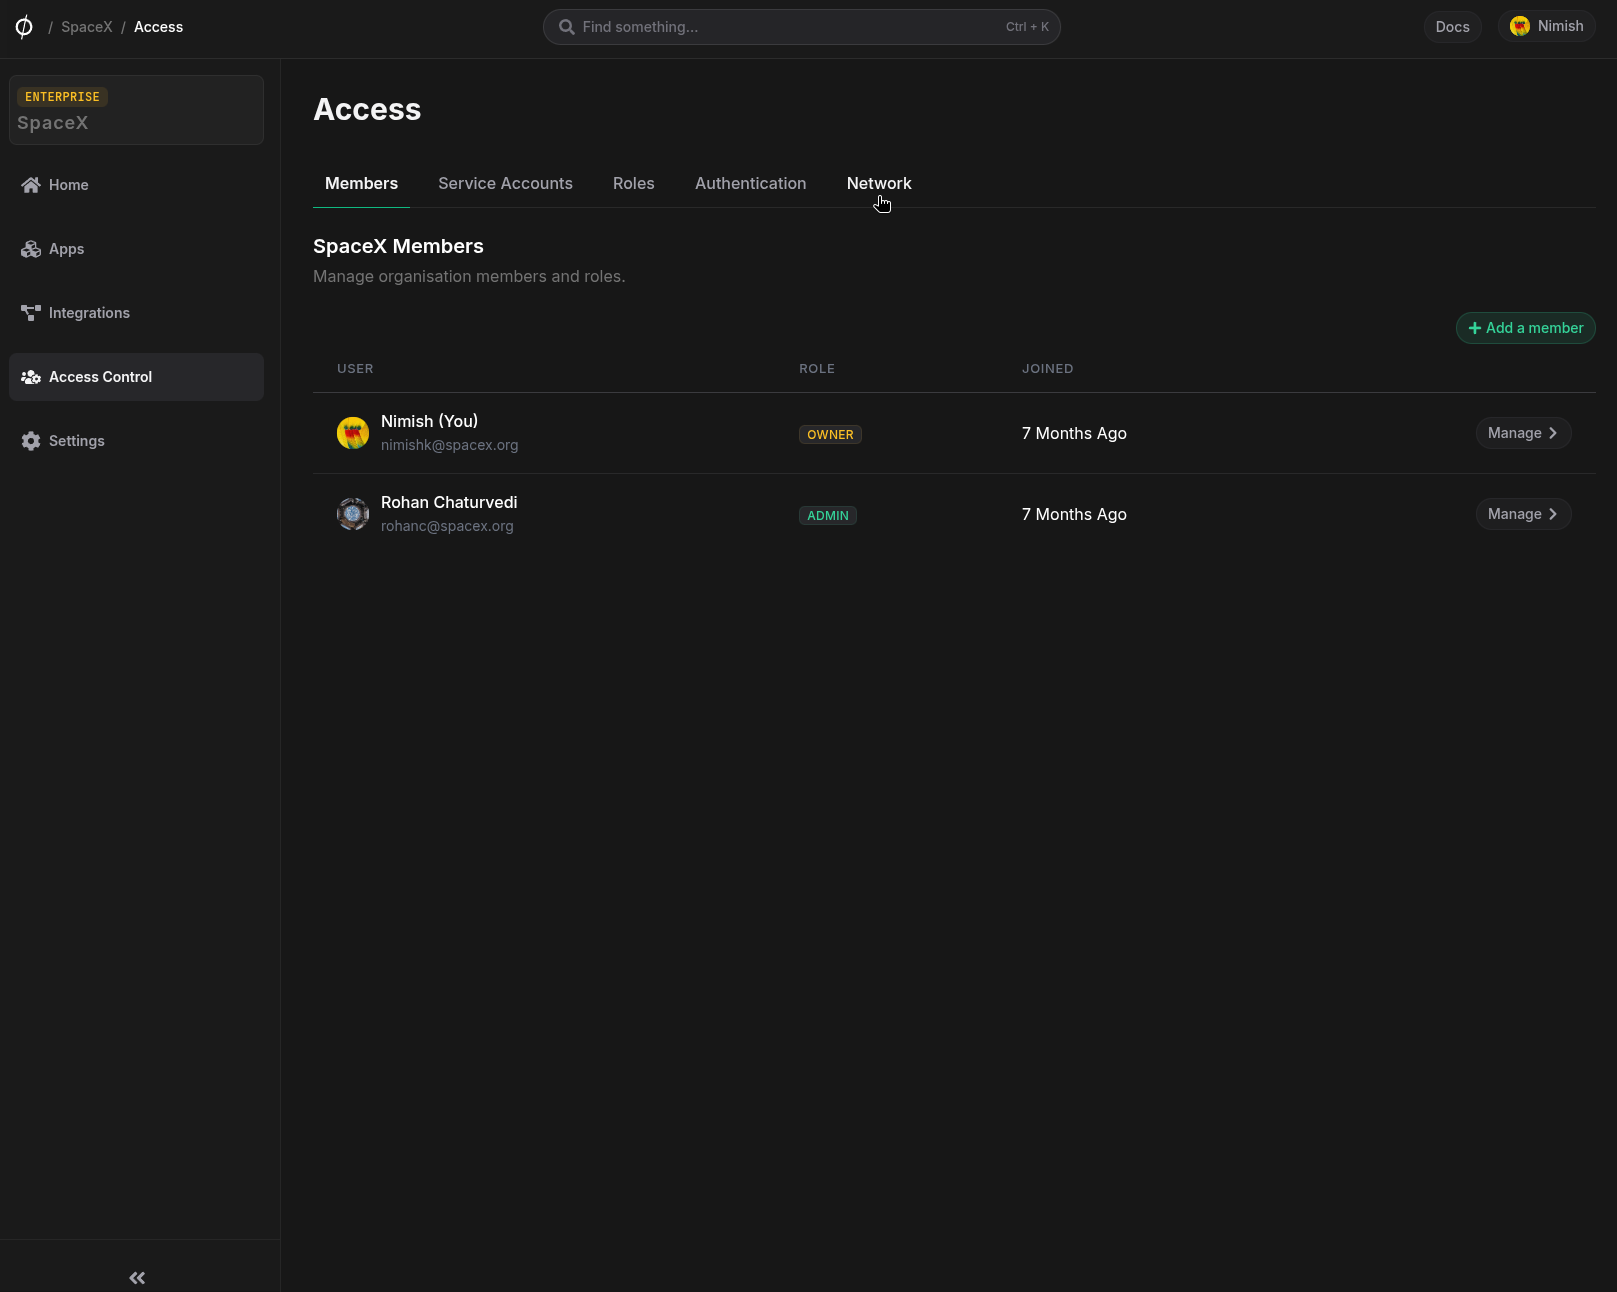Open Manage for Rohan Chaturvedi

1523,514
